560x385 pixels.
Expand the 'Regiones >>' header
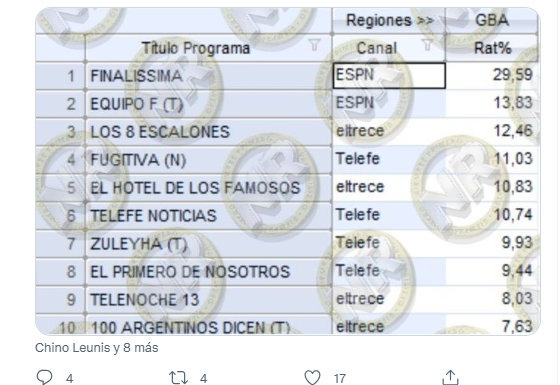click(x=389, y=20)
